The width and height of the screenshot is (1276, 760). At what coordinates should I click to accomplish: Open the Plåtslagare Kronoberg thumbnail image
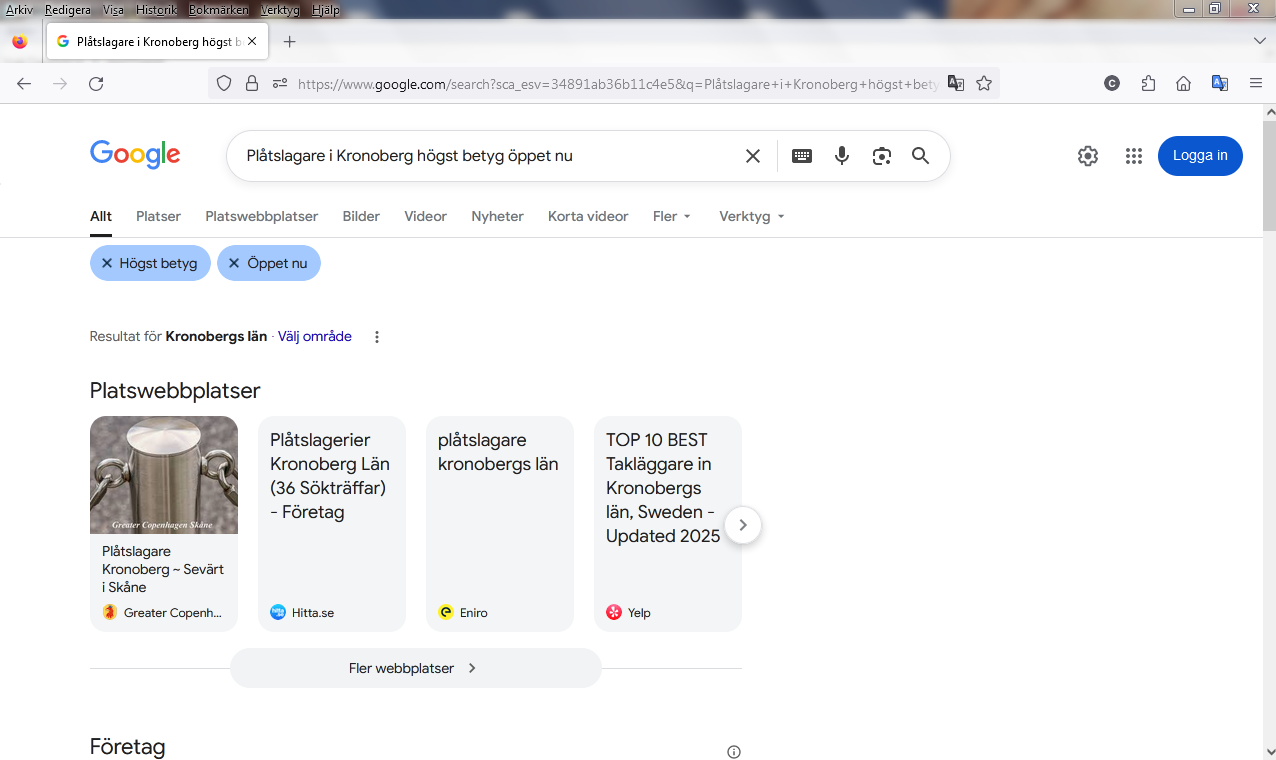(x=164, y=475)
